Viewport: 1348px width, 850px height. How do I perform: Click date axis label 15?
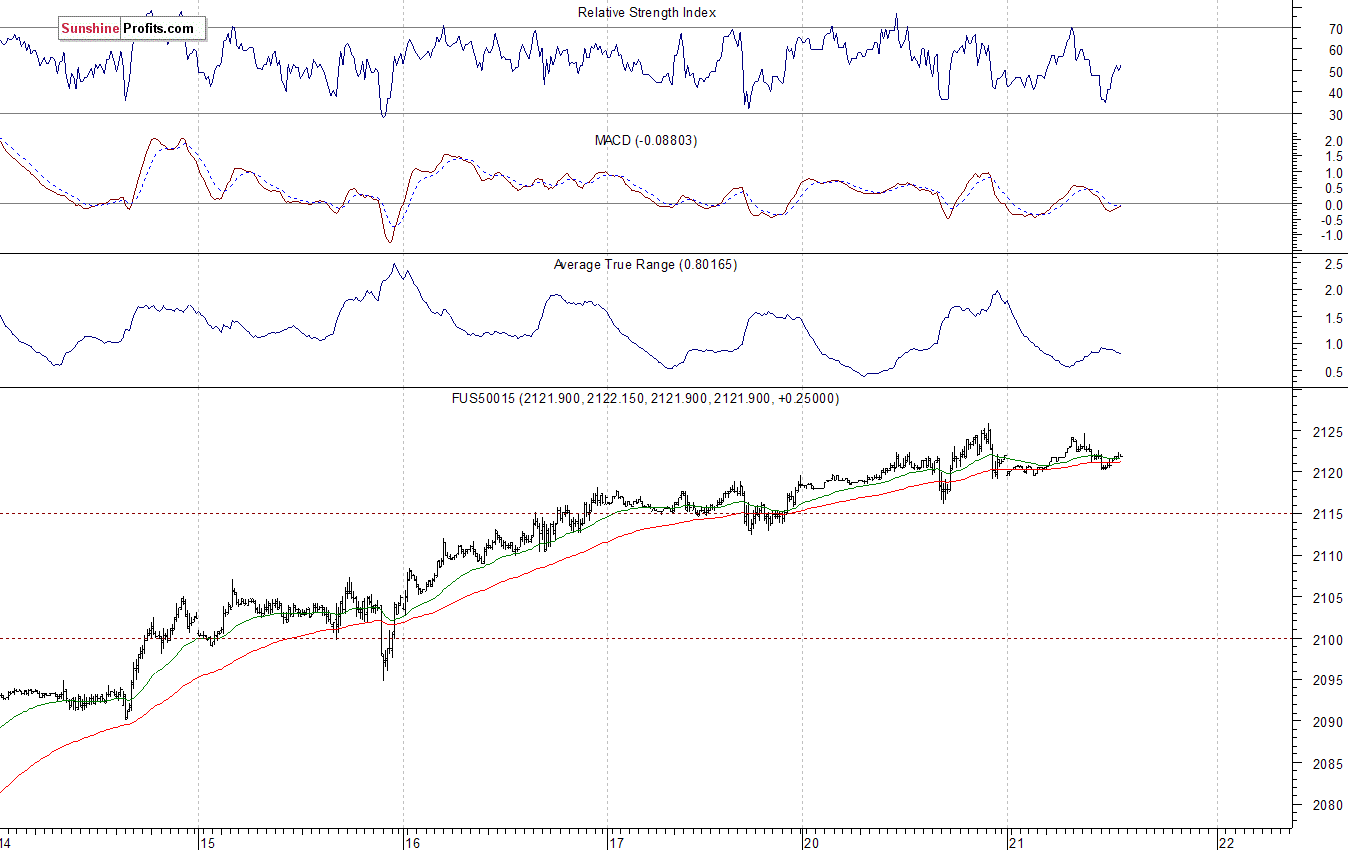pyautogui.click(x=206, y=842)
